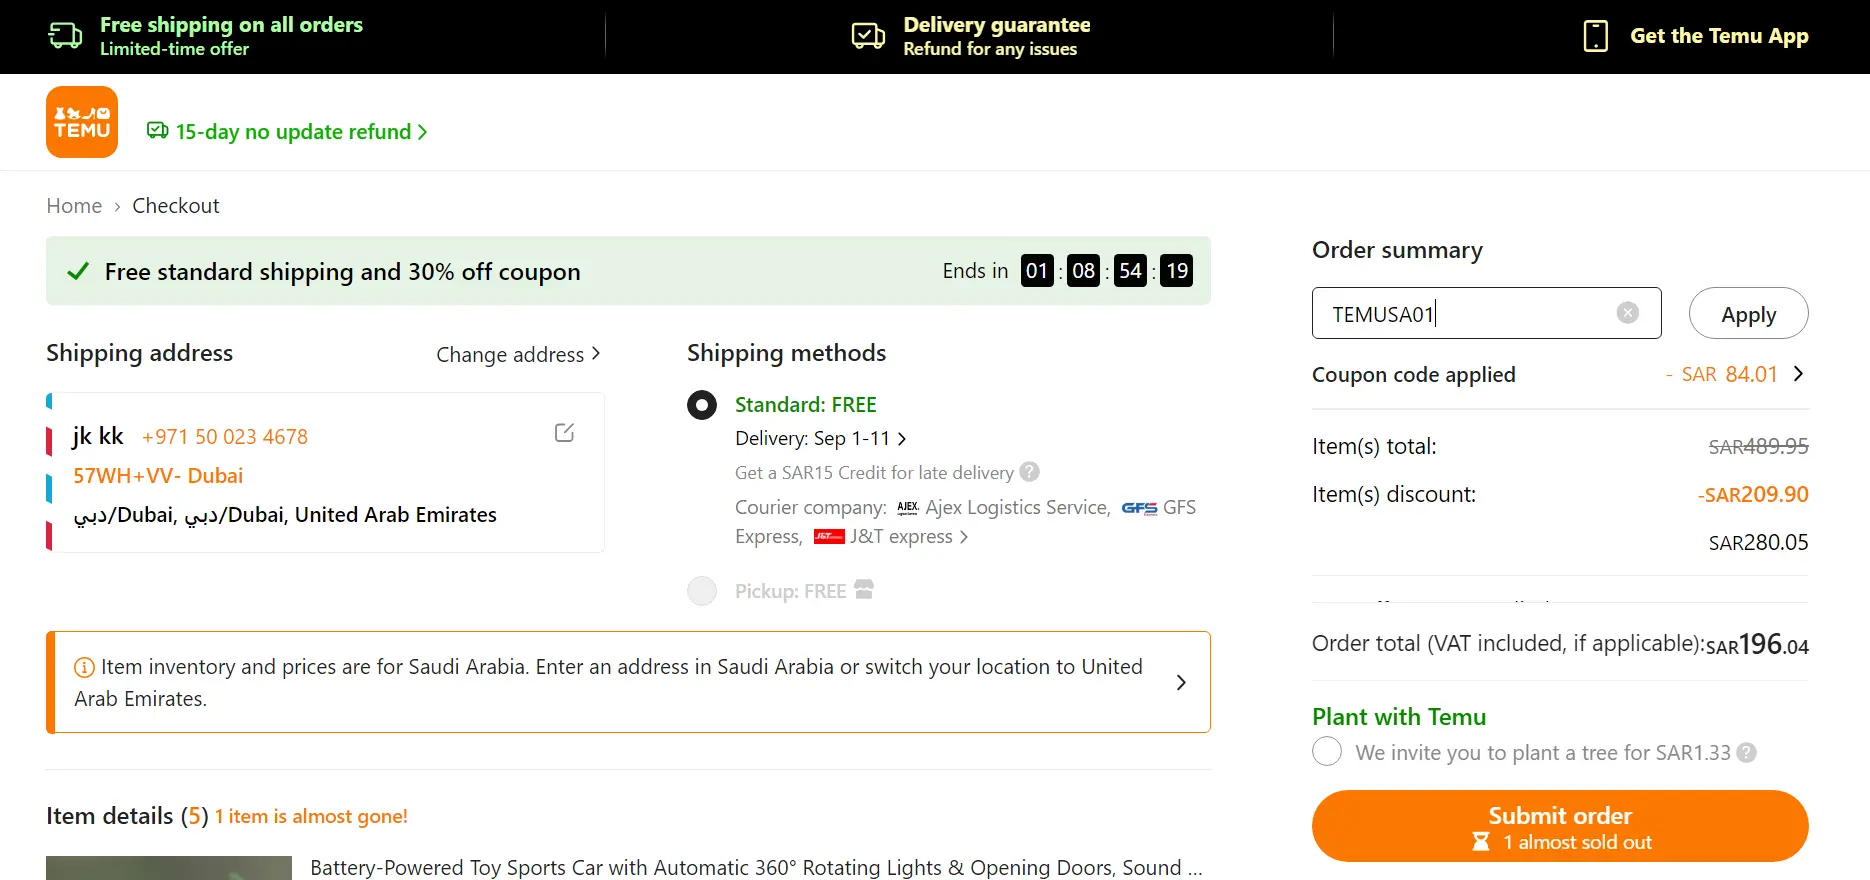The image size is (1870, 880).
Task: Apply the coupon code
Action: (1748, 313)
